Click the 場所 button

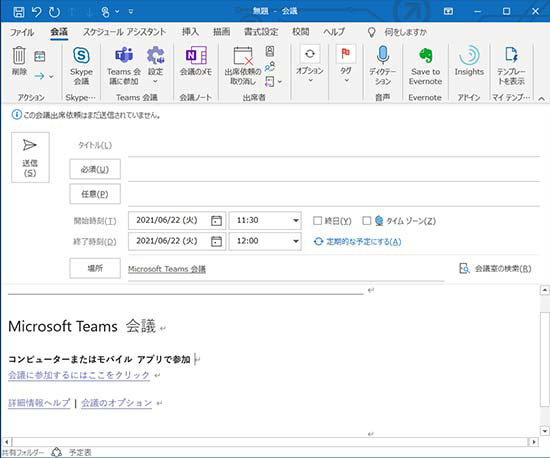pyautogui.click(x=95, y=268)
